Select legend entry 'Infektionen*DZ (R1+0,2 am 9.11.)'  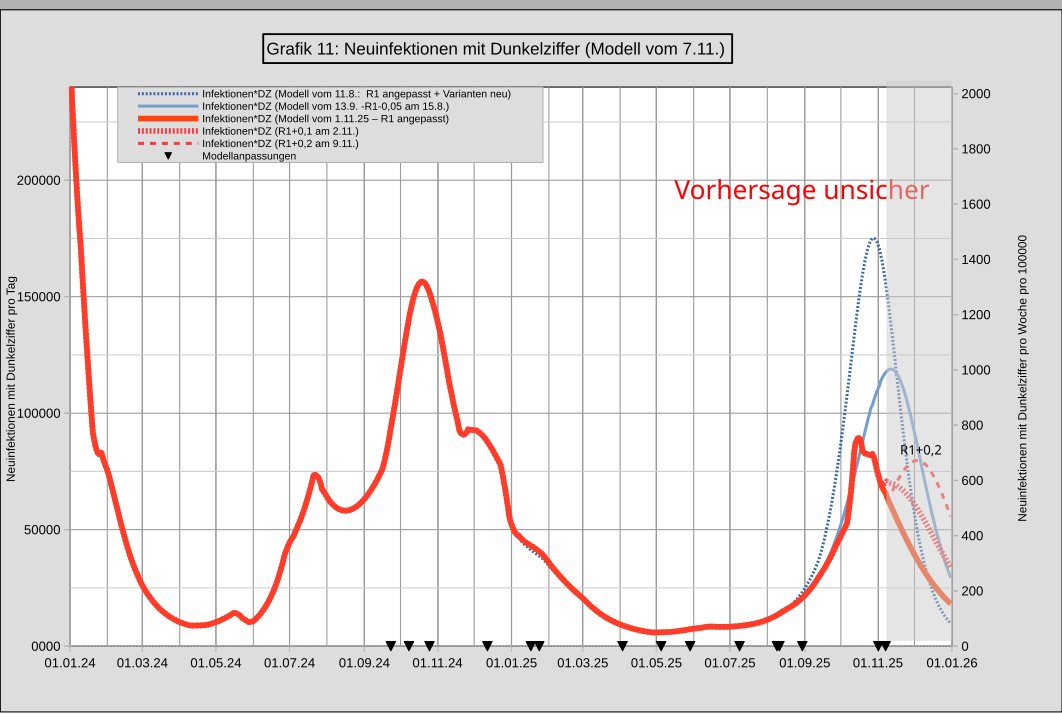click(280, 143)
